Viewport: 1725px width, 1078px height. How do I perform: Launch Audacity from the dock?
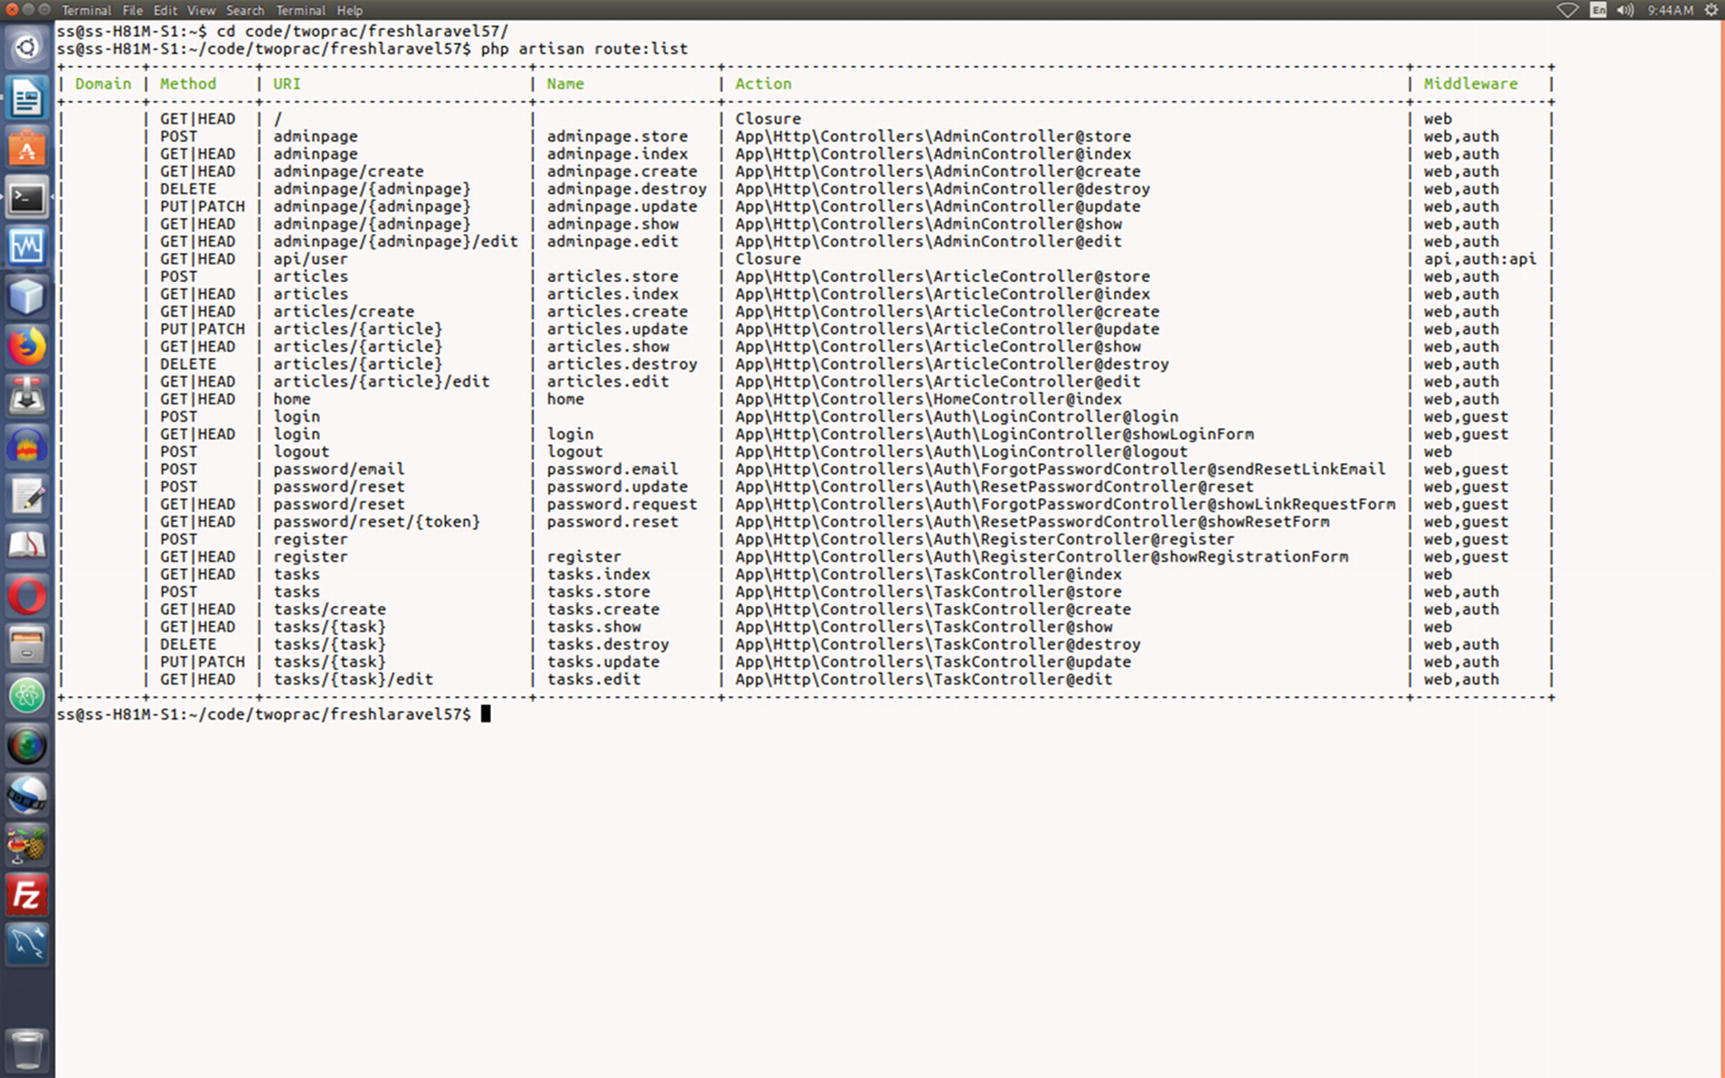tap(27, 447)
